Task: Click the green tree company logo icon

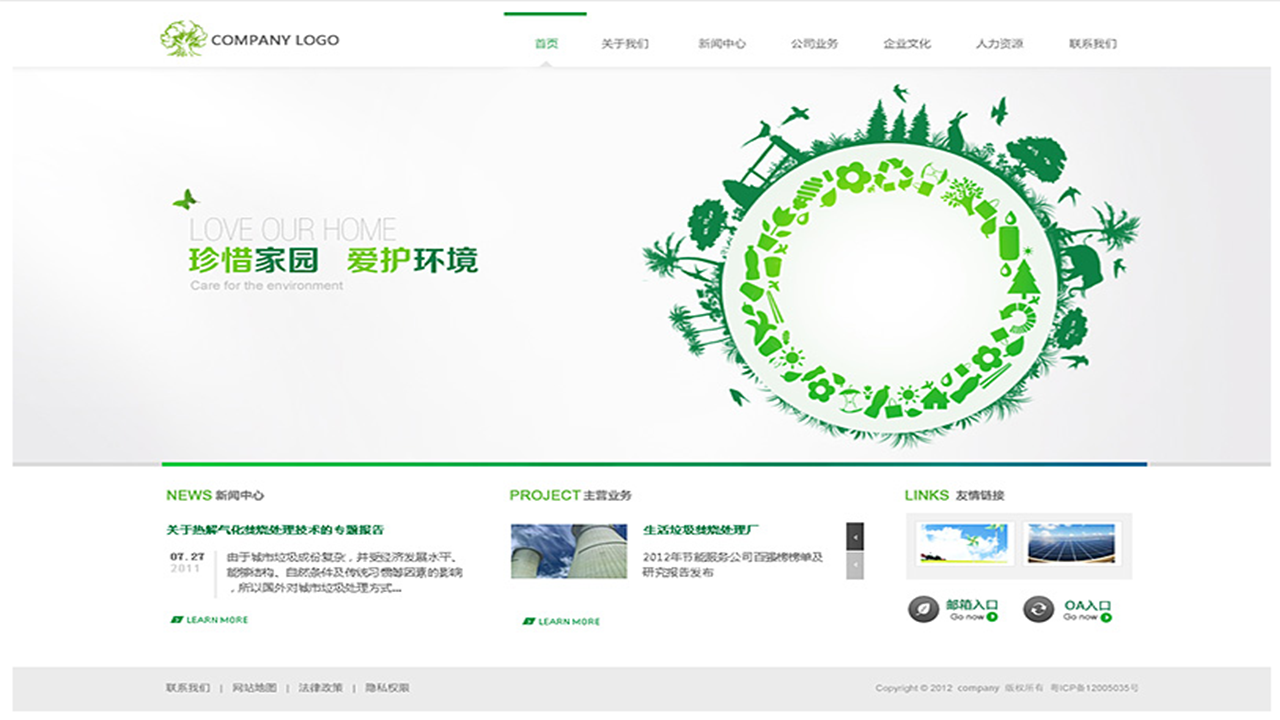Action: [183, 39]
